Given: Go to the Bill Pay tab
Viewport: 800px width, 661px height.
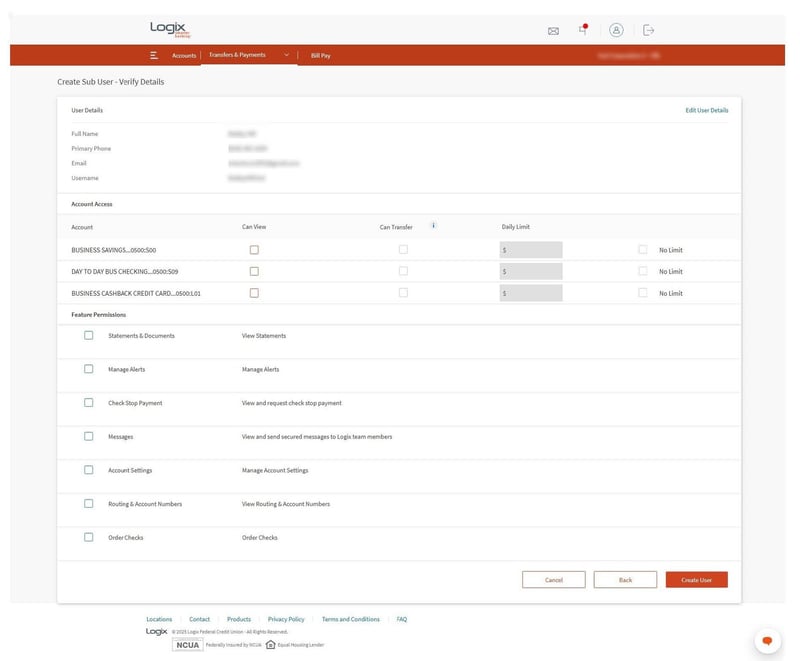Looking at the screenshot, I should (x=320, y=56).
